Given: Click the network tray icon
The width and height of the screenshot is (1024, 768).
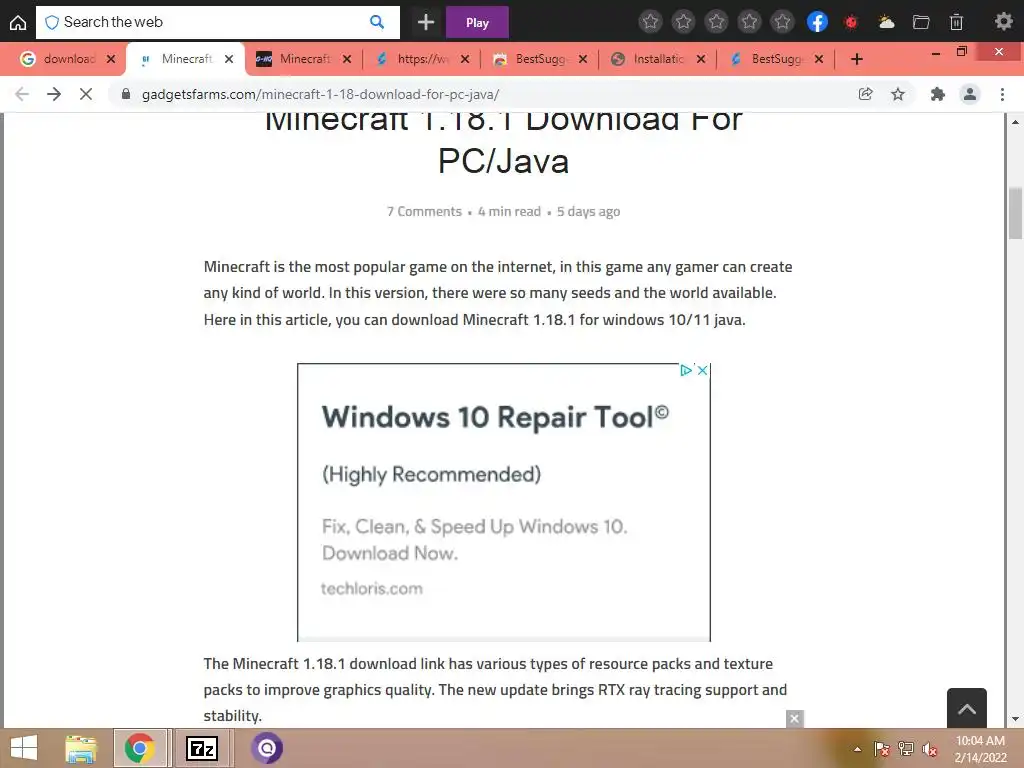Looking at the screenshot, I should point(905,749).
